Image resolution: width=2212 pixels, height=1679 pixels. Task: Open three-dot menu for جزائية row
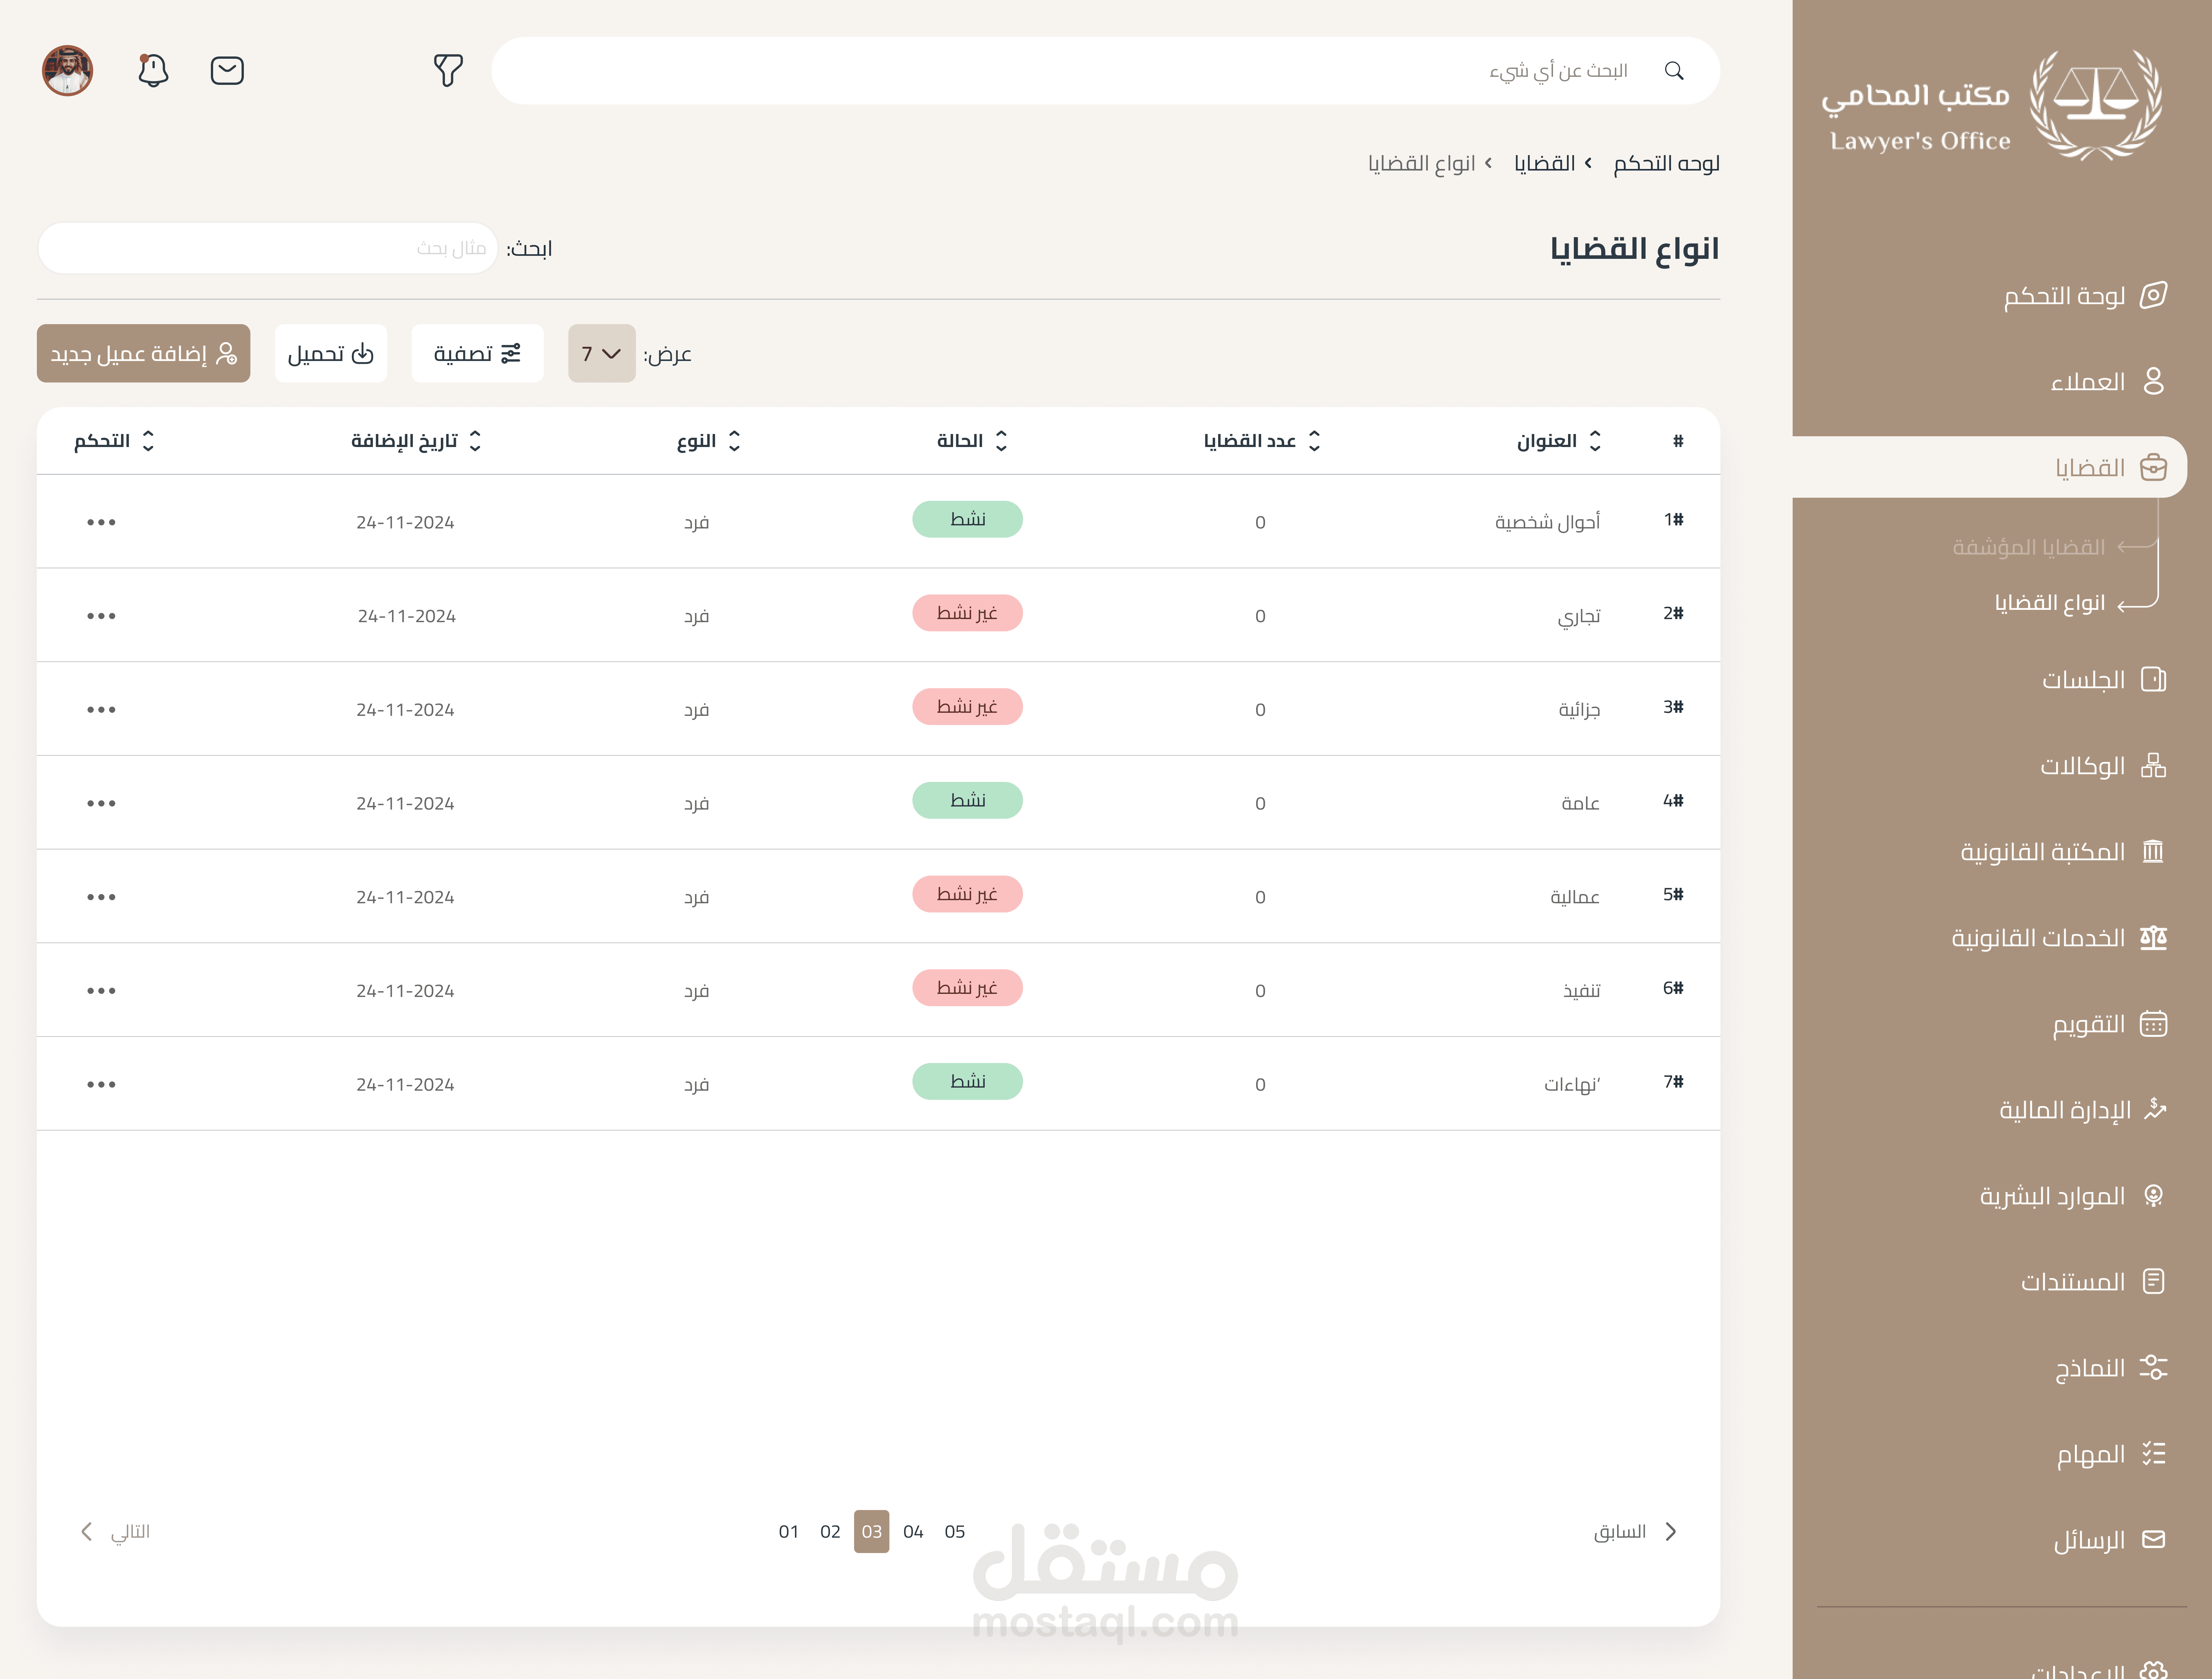(101, 710)
